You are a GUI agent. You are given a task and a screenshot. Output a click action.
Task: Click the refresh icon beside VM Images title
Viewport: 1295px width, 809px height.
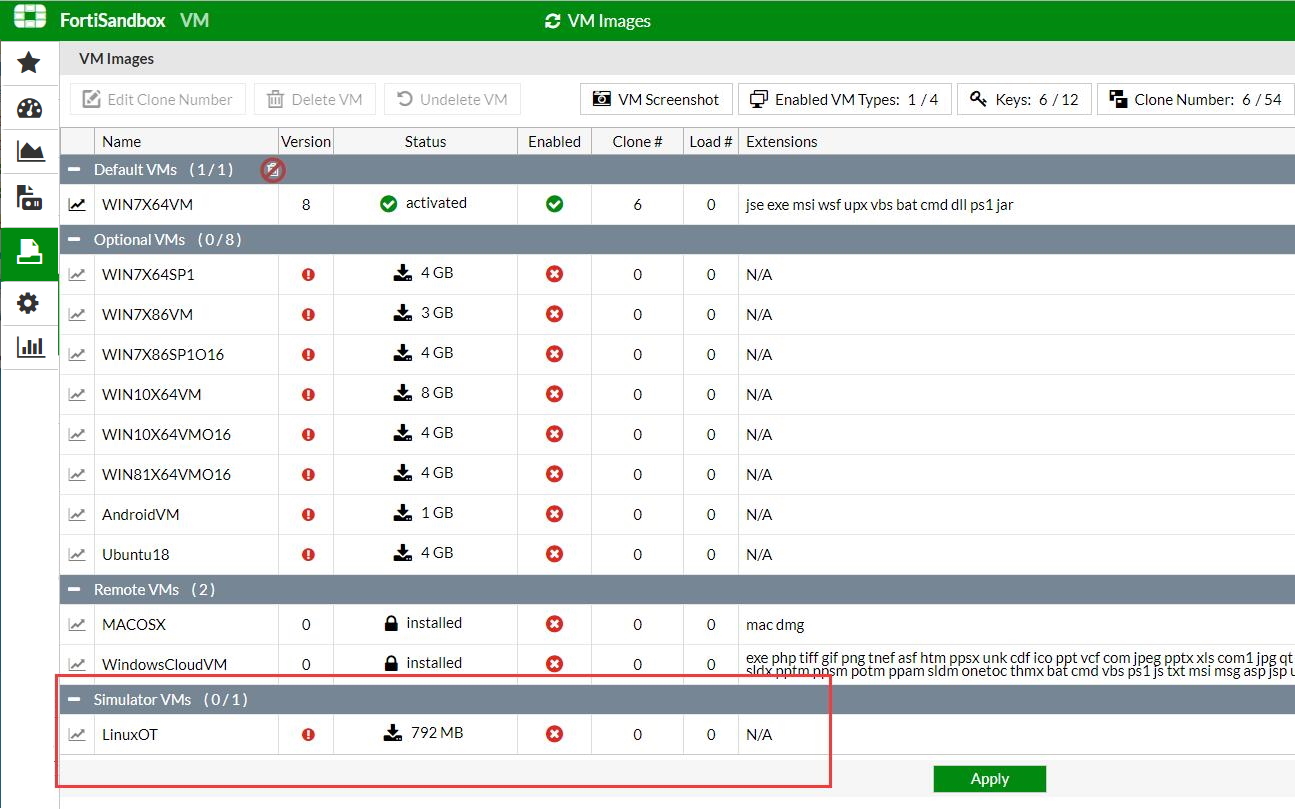tap(552, 21)
